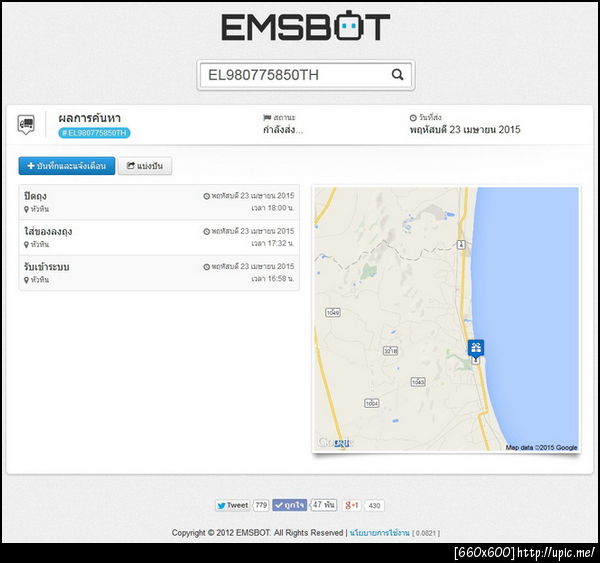Click the Google +1 button
Image resolution: width=600 pixels, height=563 pixels.
pyautogui.click(x=351, y=506)
